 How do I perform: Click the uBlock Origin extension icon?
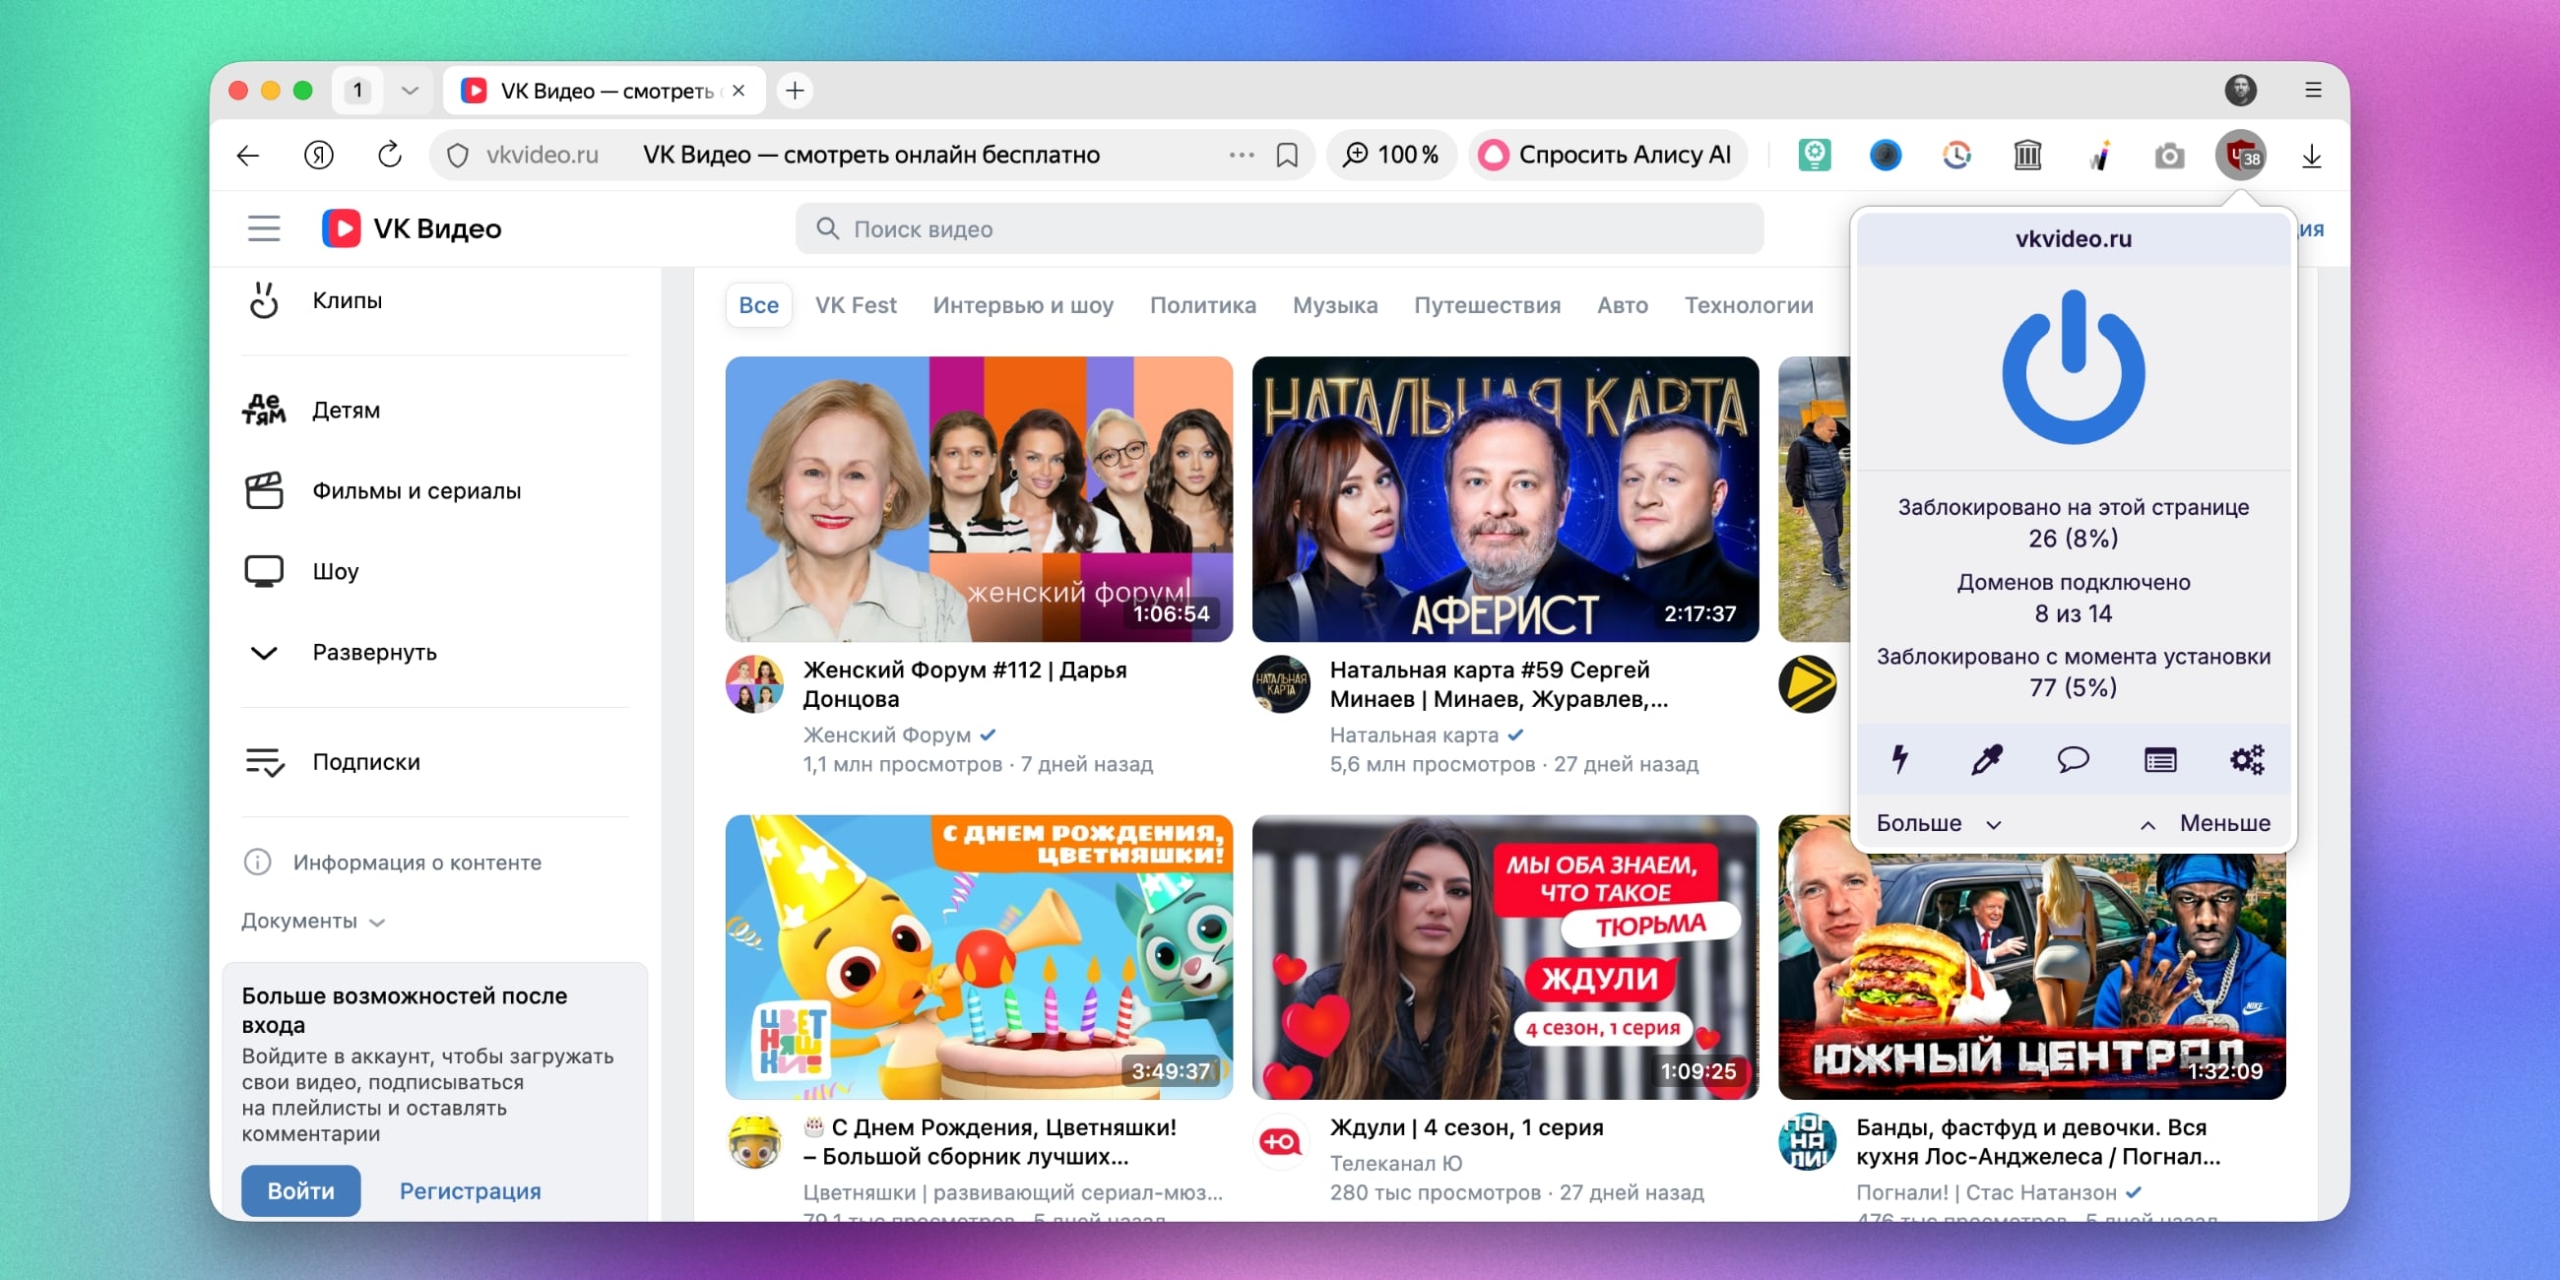click(x=2241, y=155)
